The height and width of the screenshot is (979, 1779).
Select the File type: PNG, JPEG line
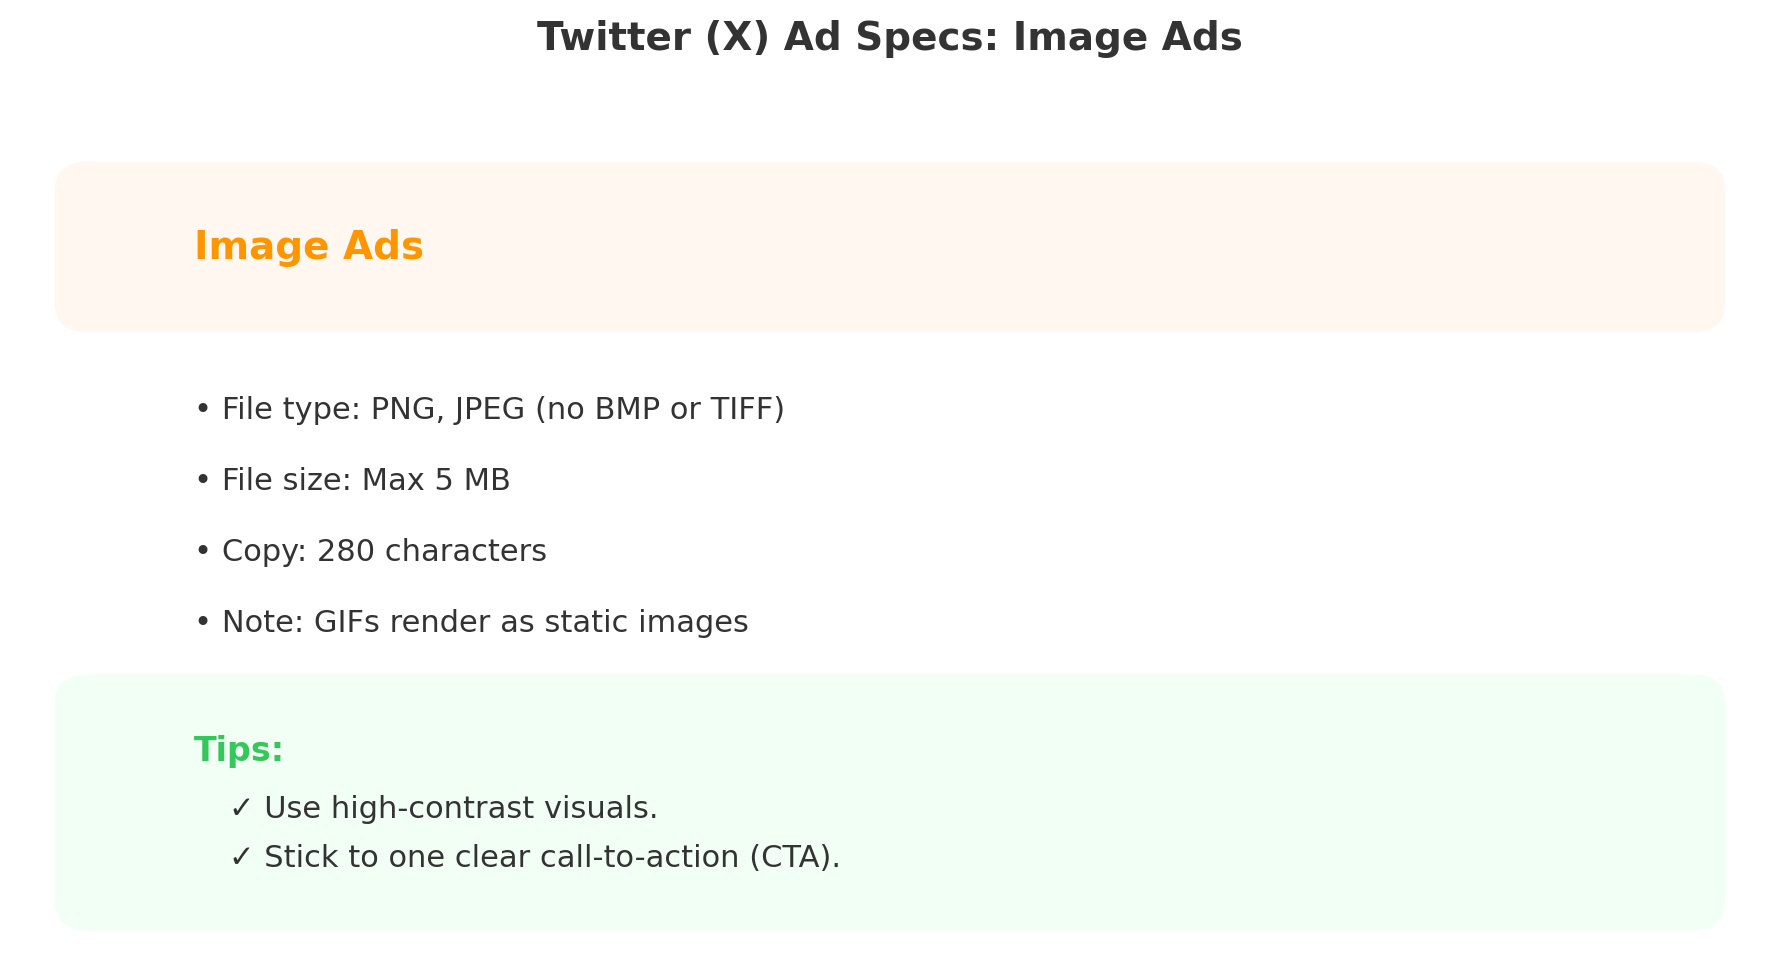click(502, 409)
